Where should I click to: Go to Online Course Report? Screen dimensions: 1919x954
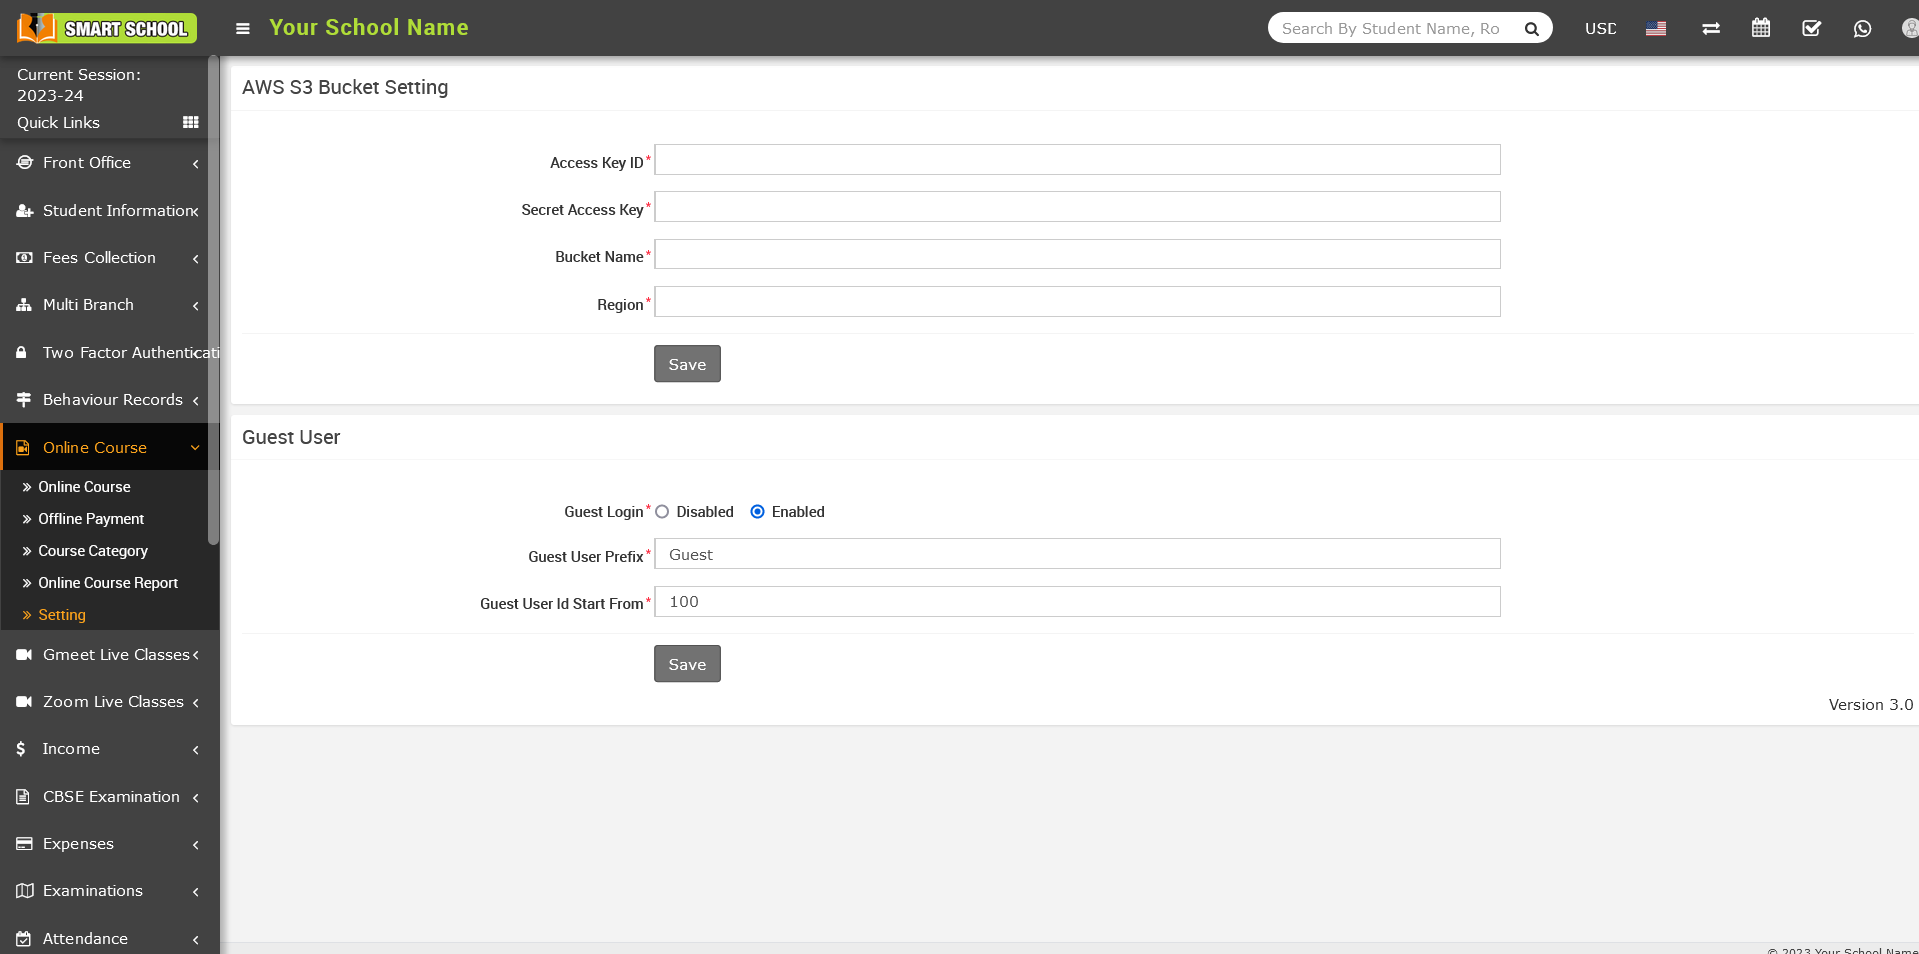108,583
